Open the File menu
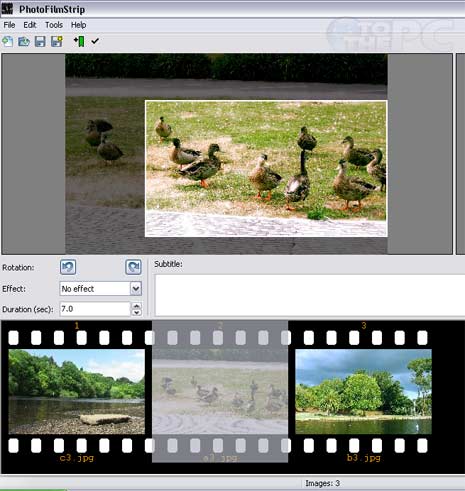465x491 pixels. point(9,25)
